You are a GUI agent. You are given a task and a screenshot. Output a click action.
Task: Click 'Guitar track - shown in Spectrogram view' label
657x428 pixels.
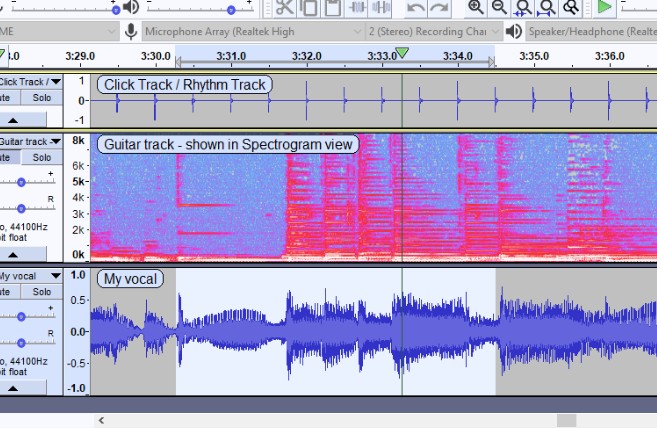click(228, 144)
